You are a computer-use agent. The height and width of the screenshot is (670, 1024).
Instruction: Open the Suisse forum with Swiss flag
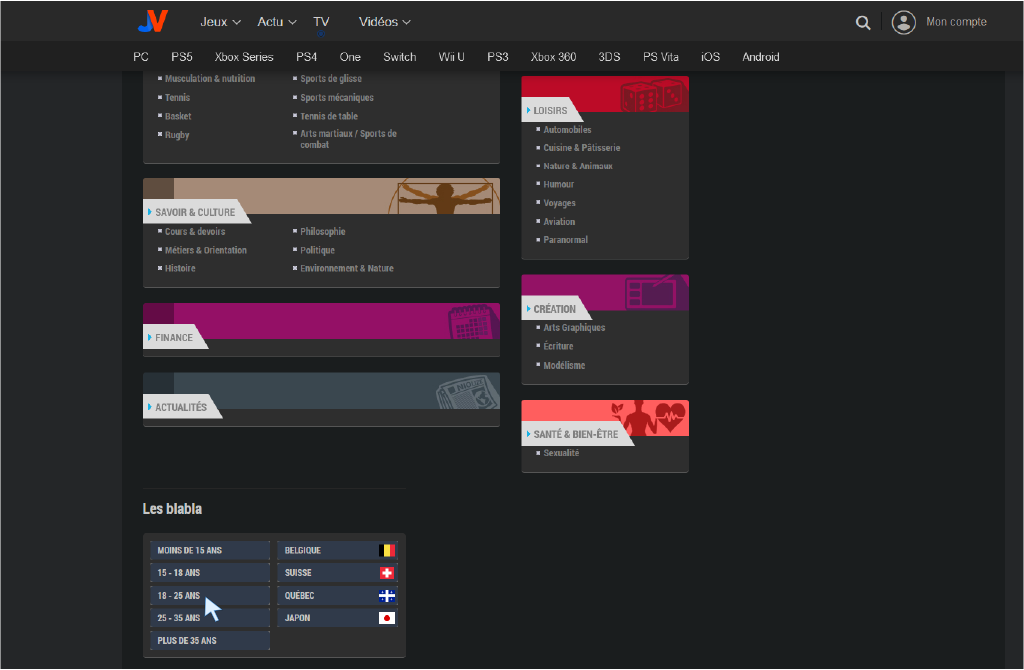[337, 573]
